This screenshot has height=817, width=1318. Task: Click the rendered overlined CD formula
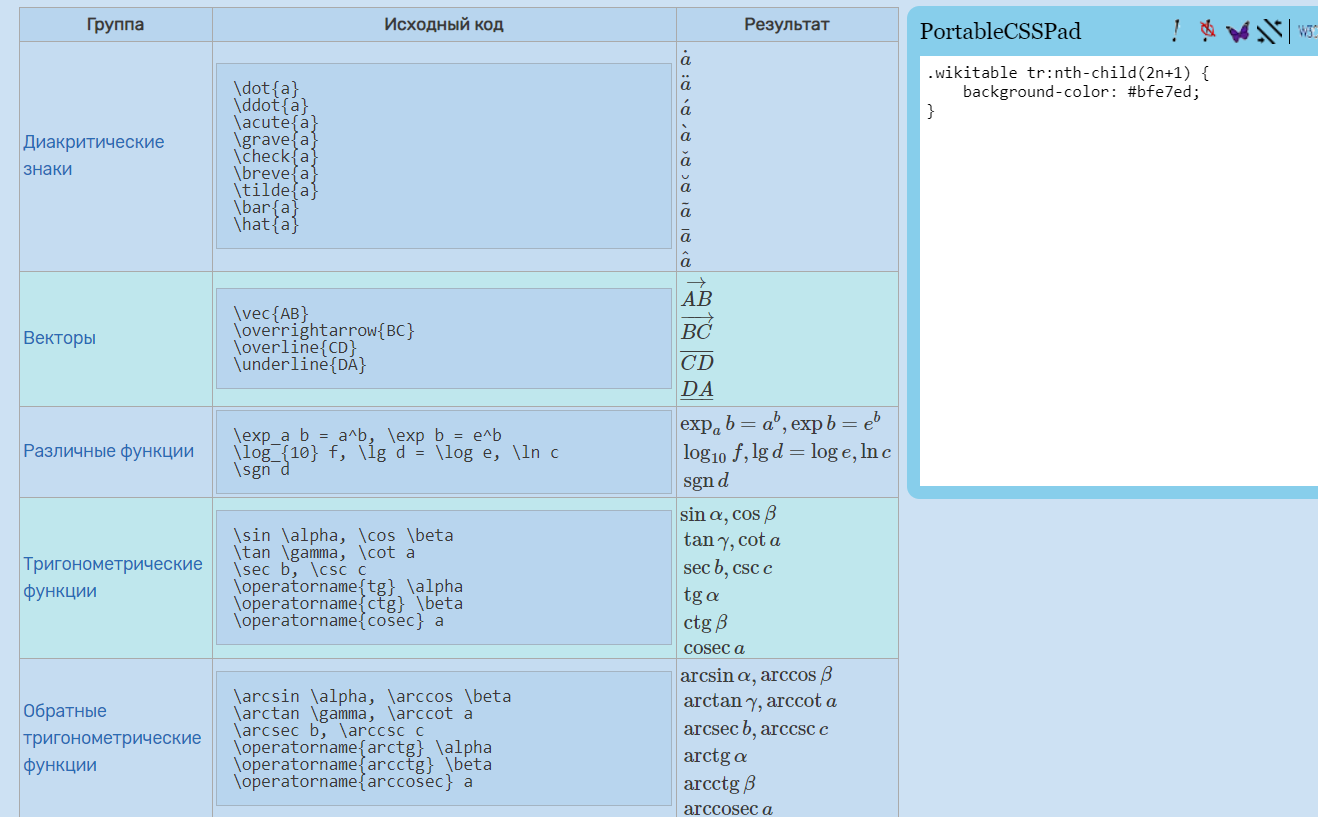coord(697,362)
